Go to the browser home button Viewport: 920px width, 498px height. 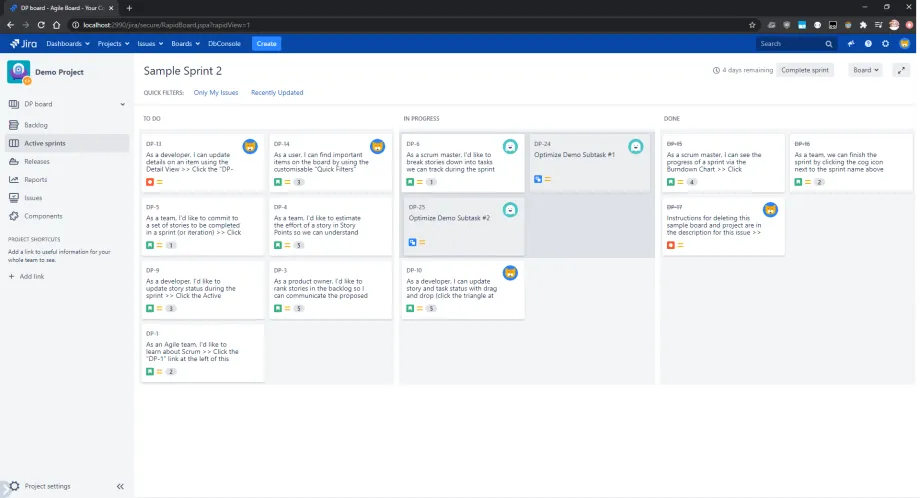pyautogui.click(x=56, y=25)
